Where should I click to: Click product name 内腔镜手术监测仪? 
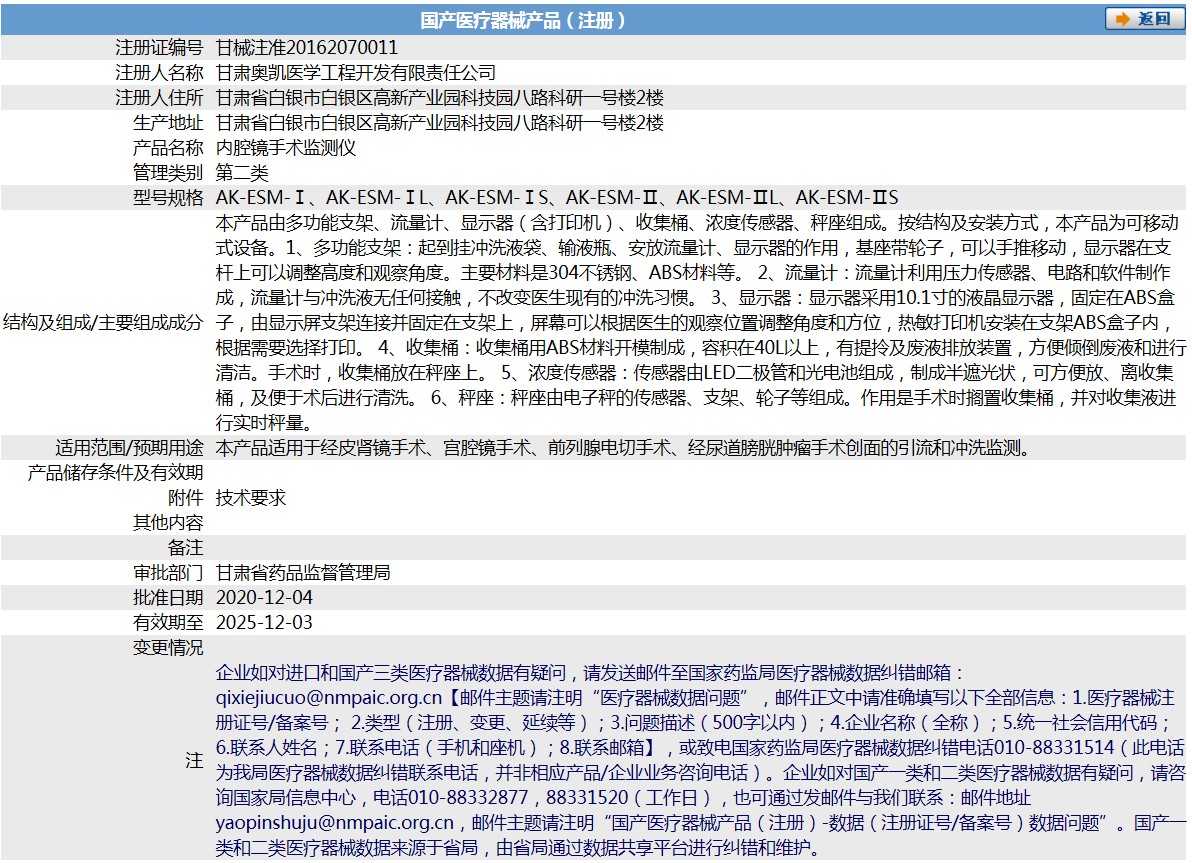pos(286,148)
